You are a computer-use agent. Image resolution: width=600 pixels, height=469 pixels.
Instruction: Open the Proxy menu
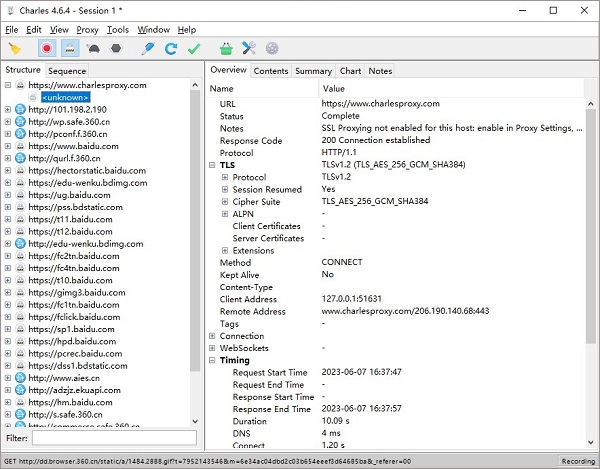(88, 30)
